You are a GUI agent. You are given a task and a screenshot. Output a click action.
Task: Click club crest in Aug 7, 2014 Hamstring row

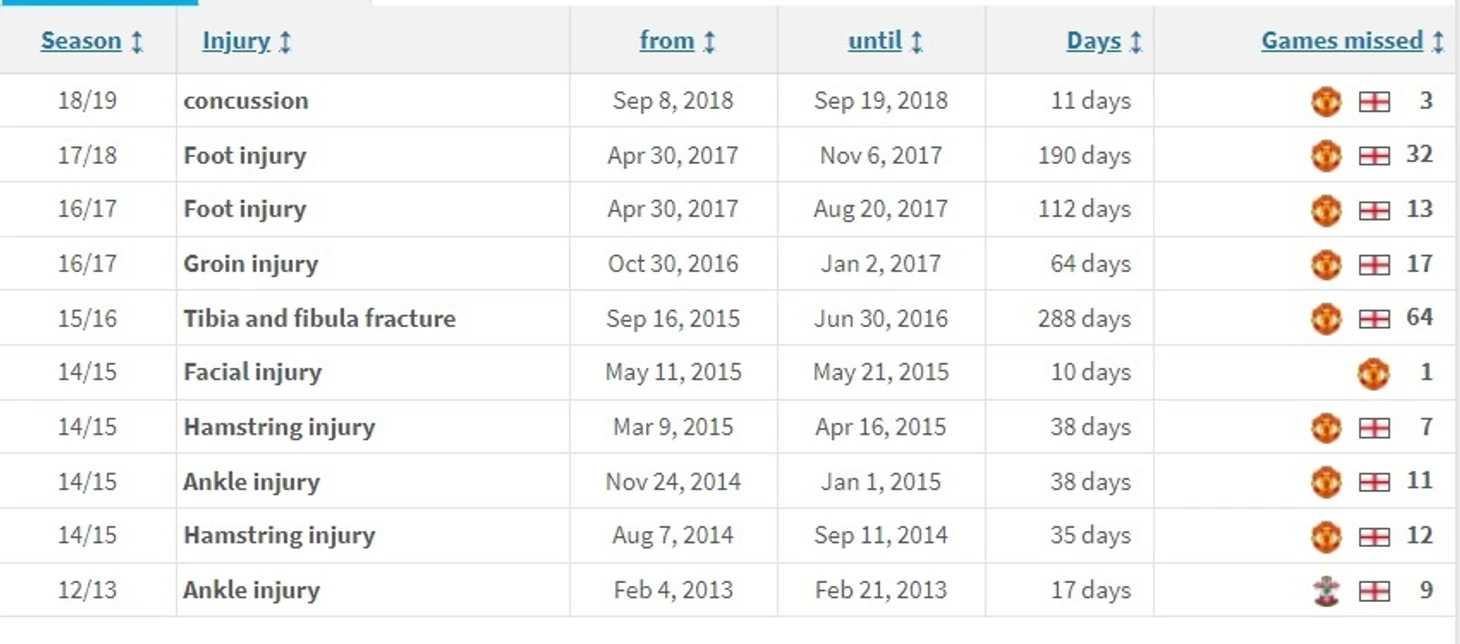tap(1326, 537)
